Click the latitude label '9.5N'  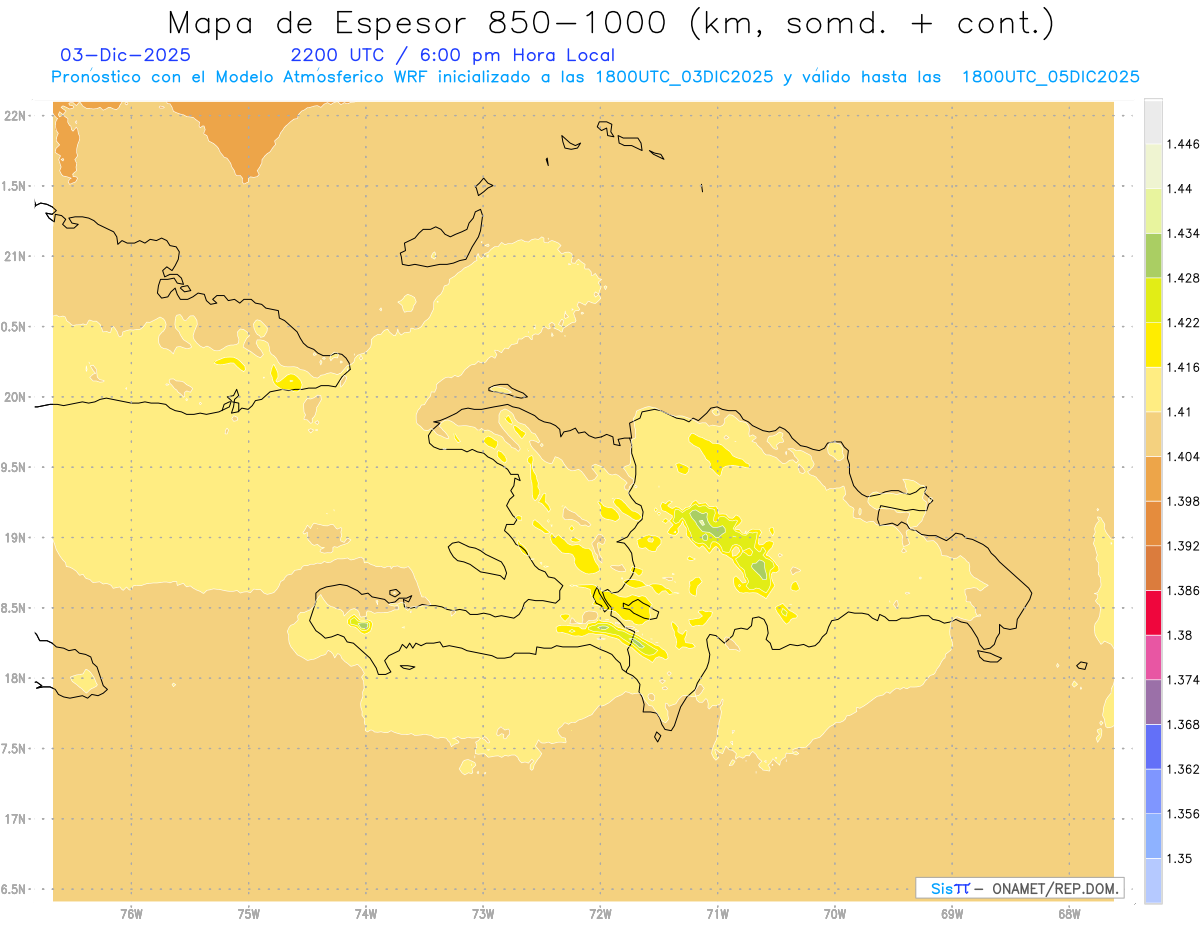point(15,467)
